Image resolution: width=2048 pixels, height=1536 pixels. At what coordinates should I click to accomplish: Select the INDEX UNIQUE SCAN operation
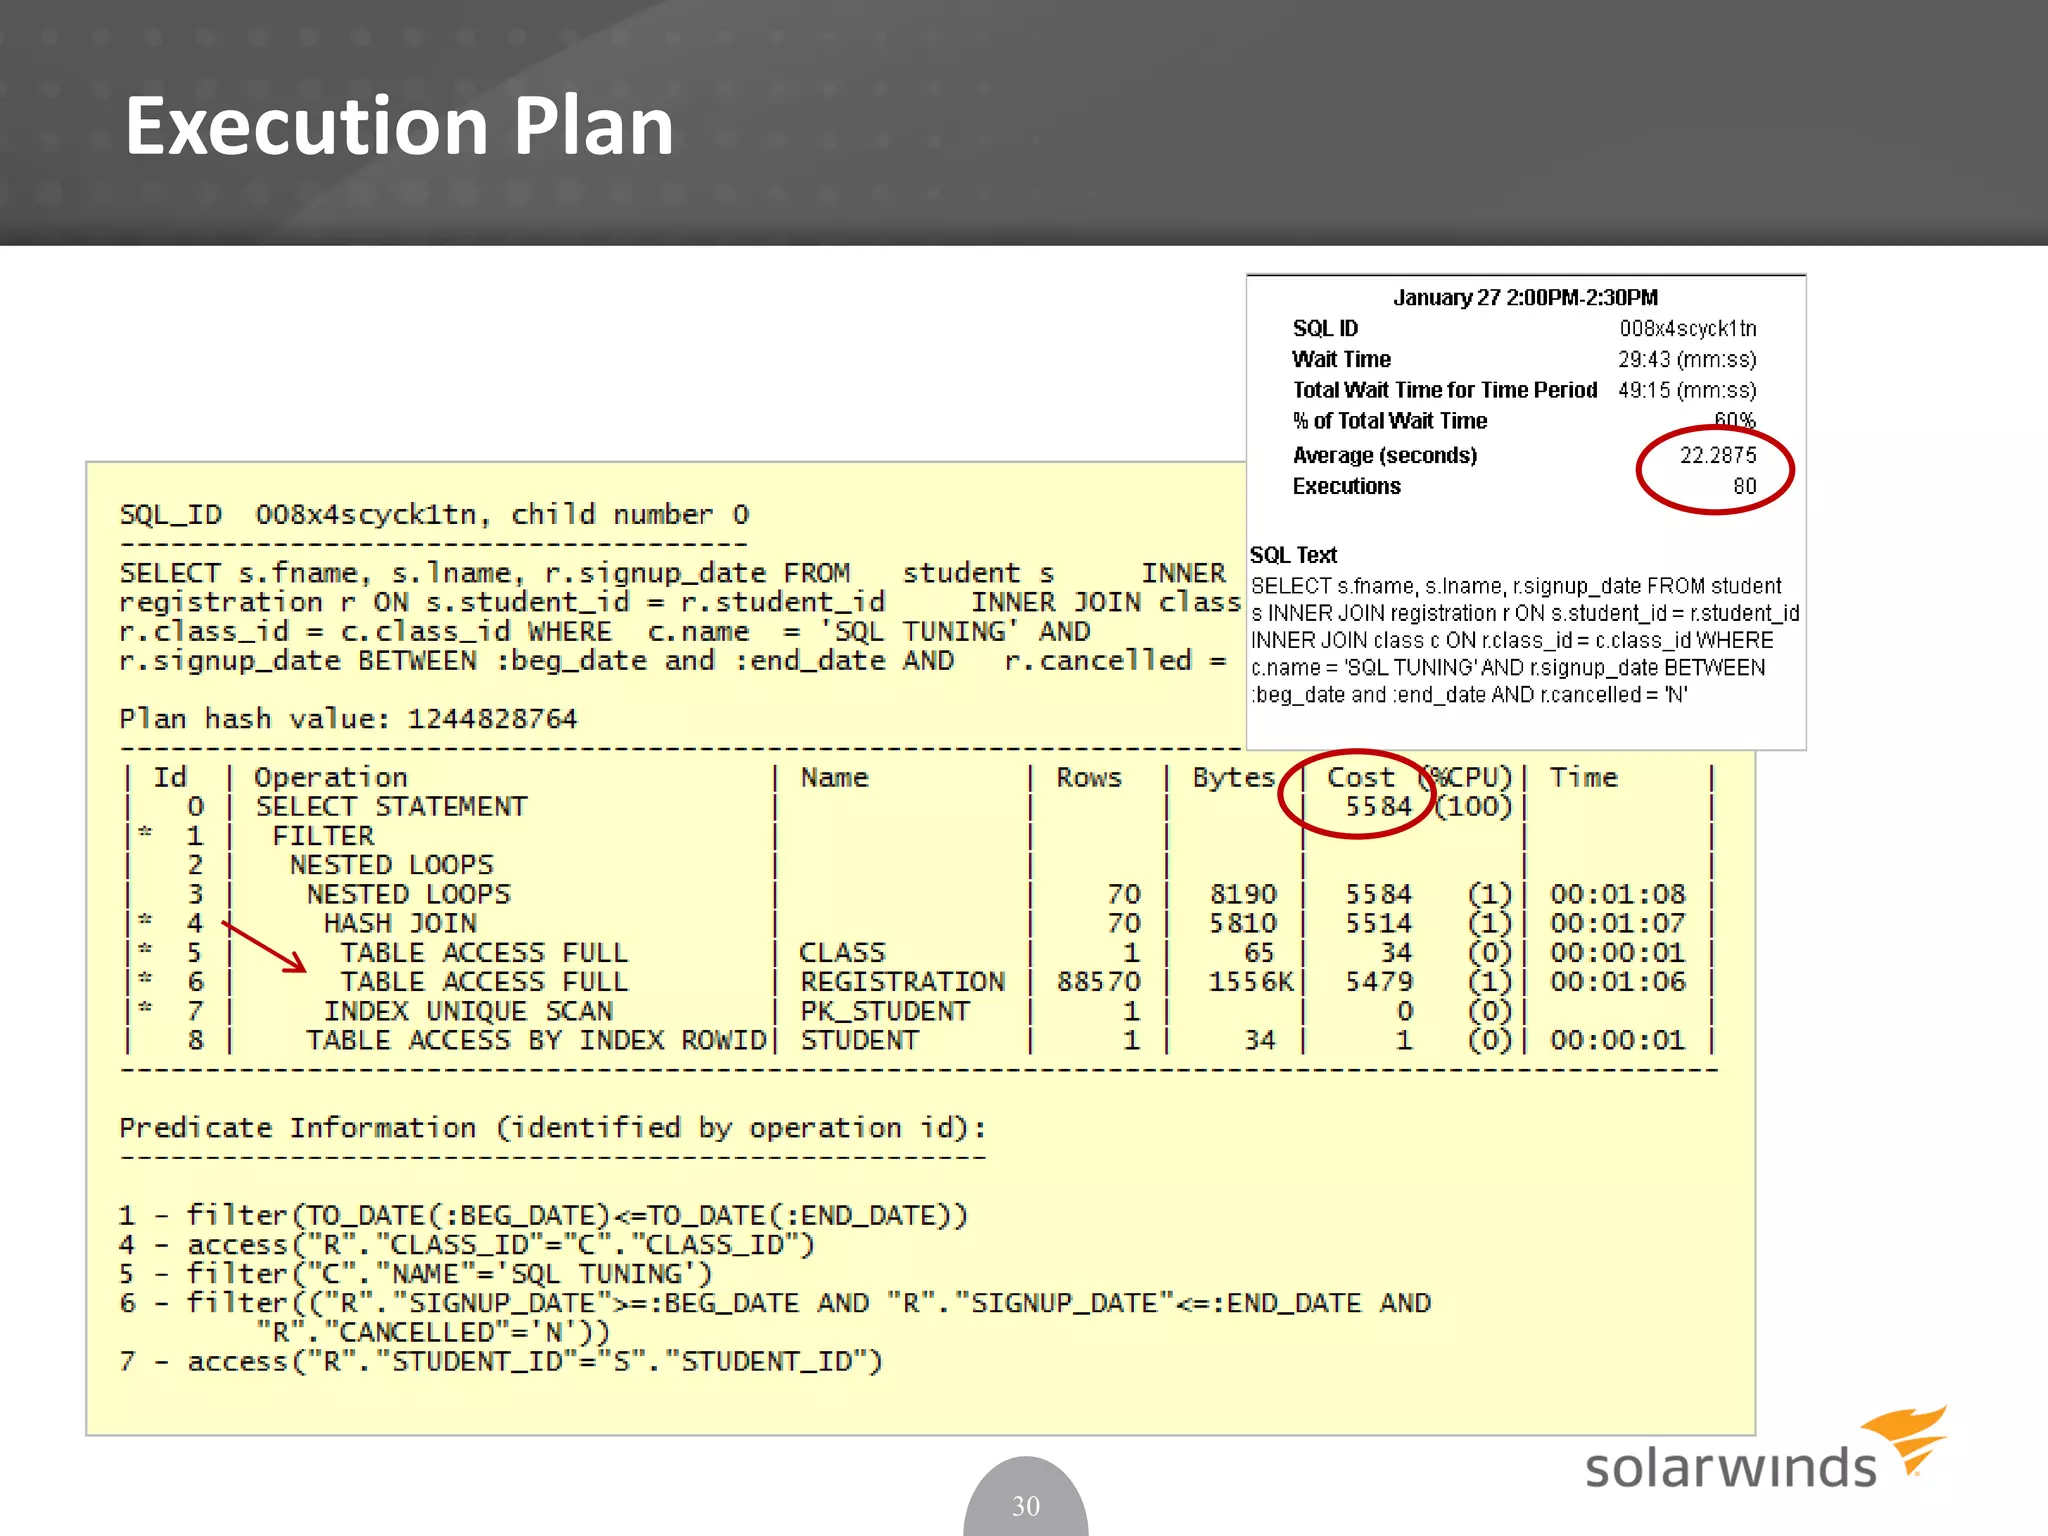pyautogui.click(x=468, y=1011)
